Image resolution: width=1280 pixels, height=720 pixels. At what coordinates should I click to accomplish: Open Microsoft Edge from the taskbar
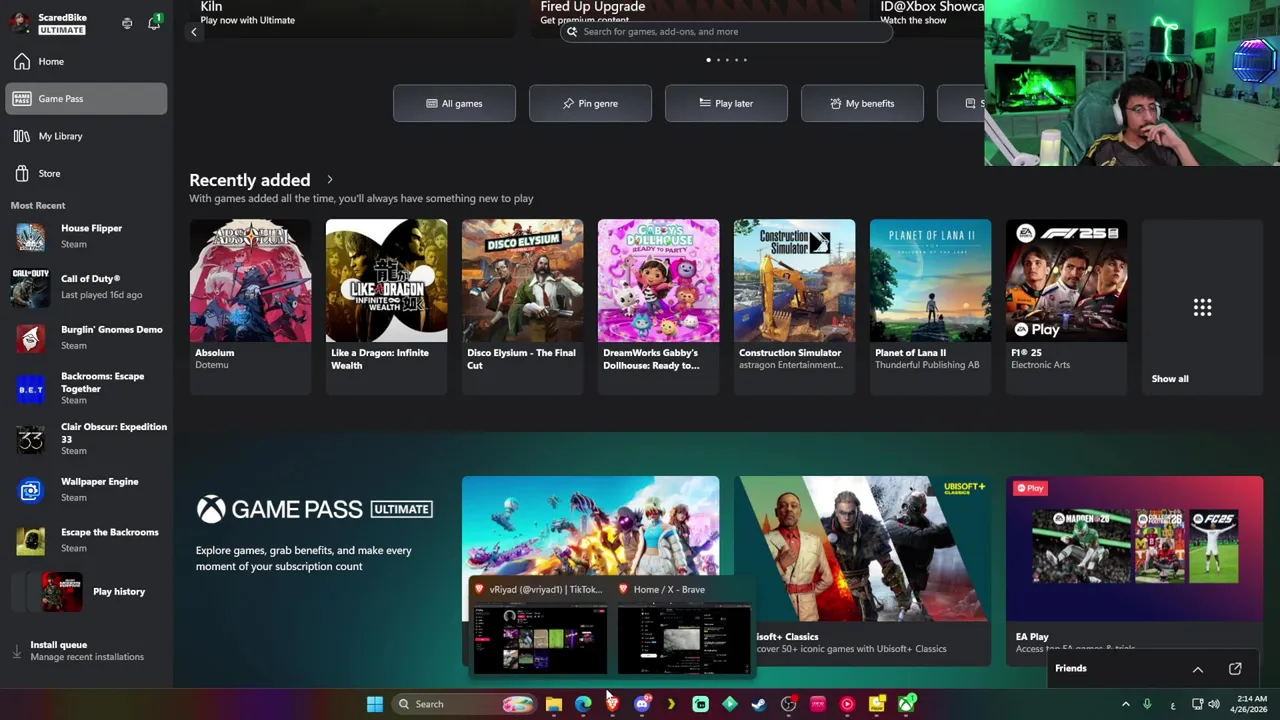click(583, 704)
